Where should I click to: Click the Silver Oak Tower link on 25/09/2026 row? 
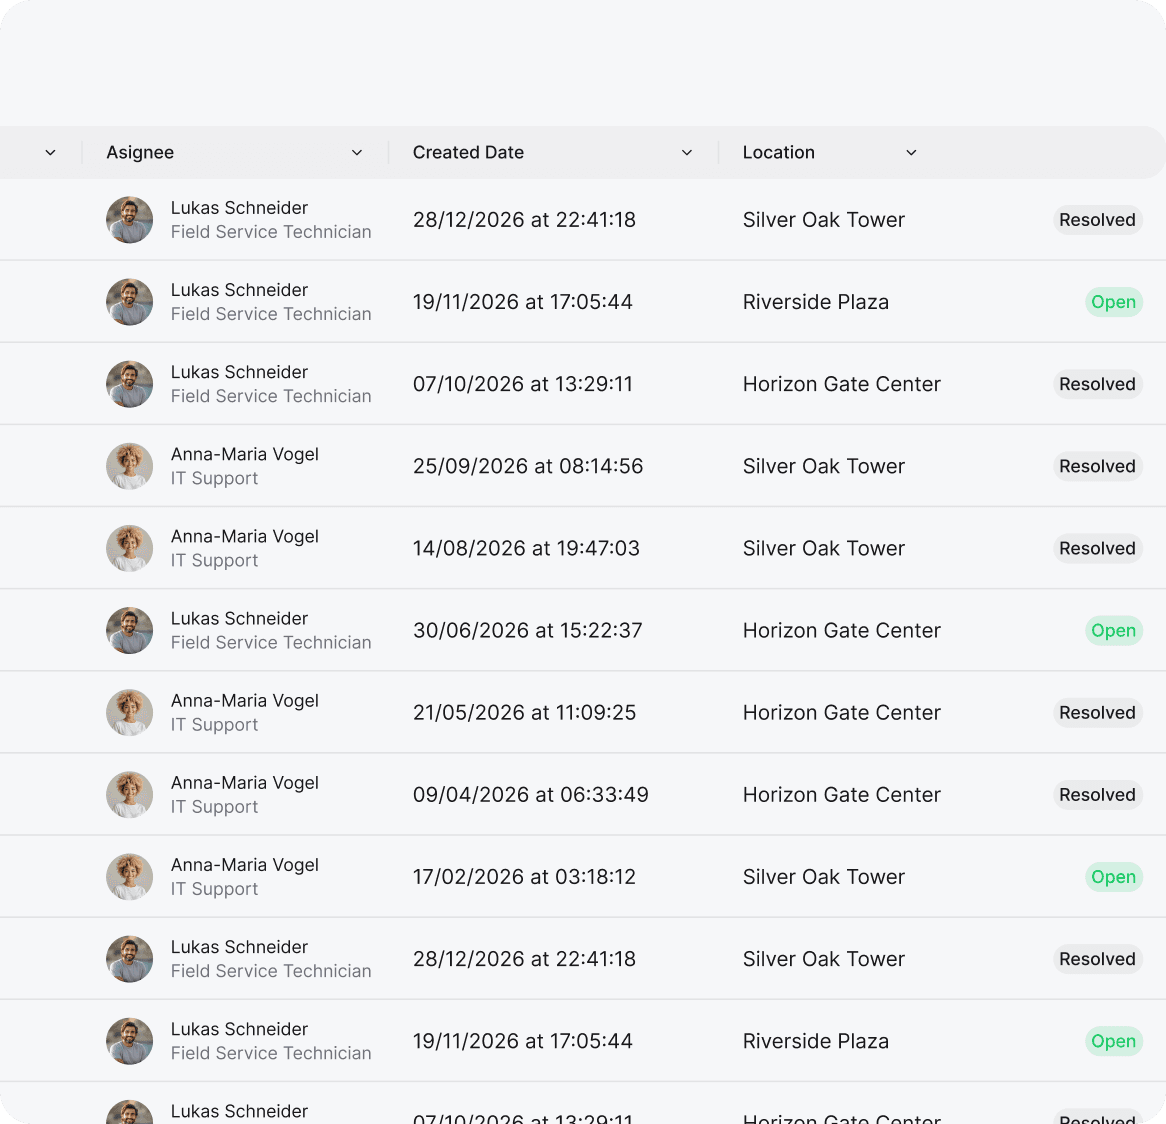click(x=823, y=466)
